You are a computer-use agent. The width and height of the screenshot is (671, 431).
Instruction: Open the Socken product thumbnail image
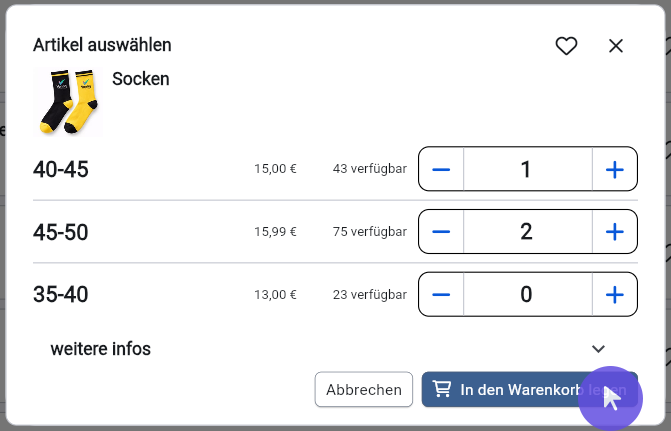click(68, 102)
